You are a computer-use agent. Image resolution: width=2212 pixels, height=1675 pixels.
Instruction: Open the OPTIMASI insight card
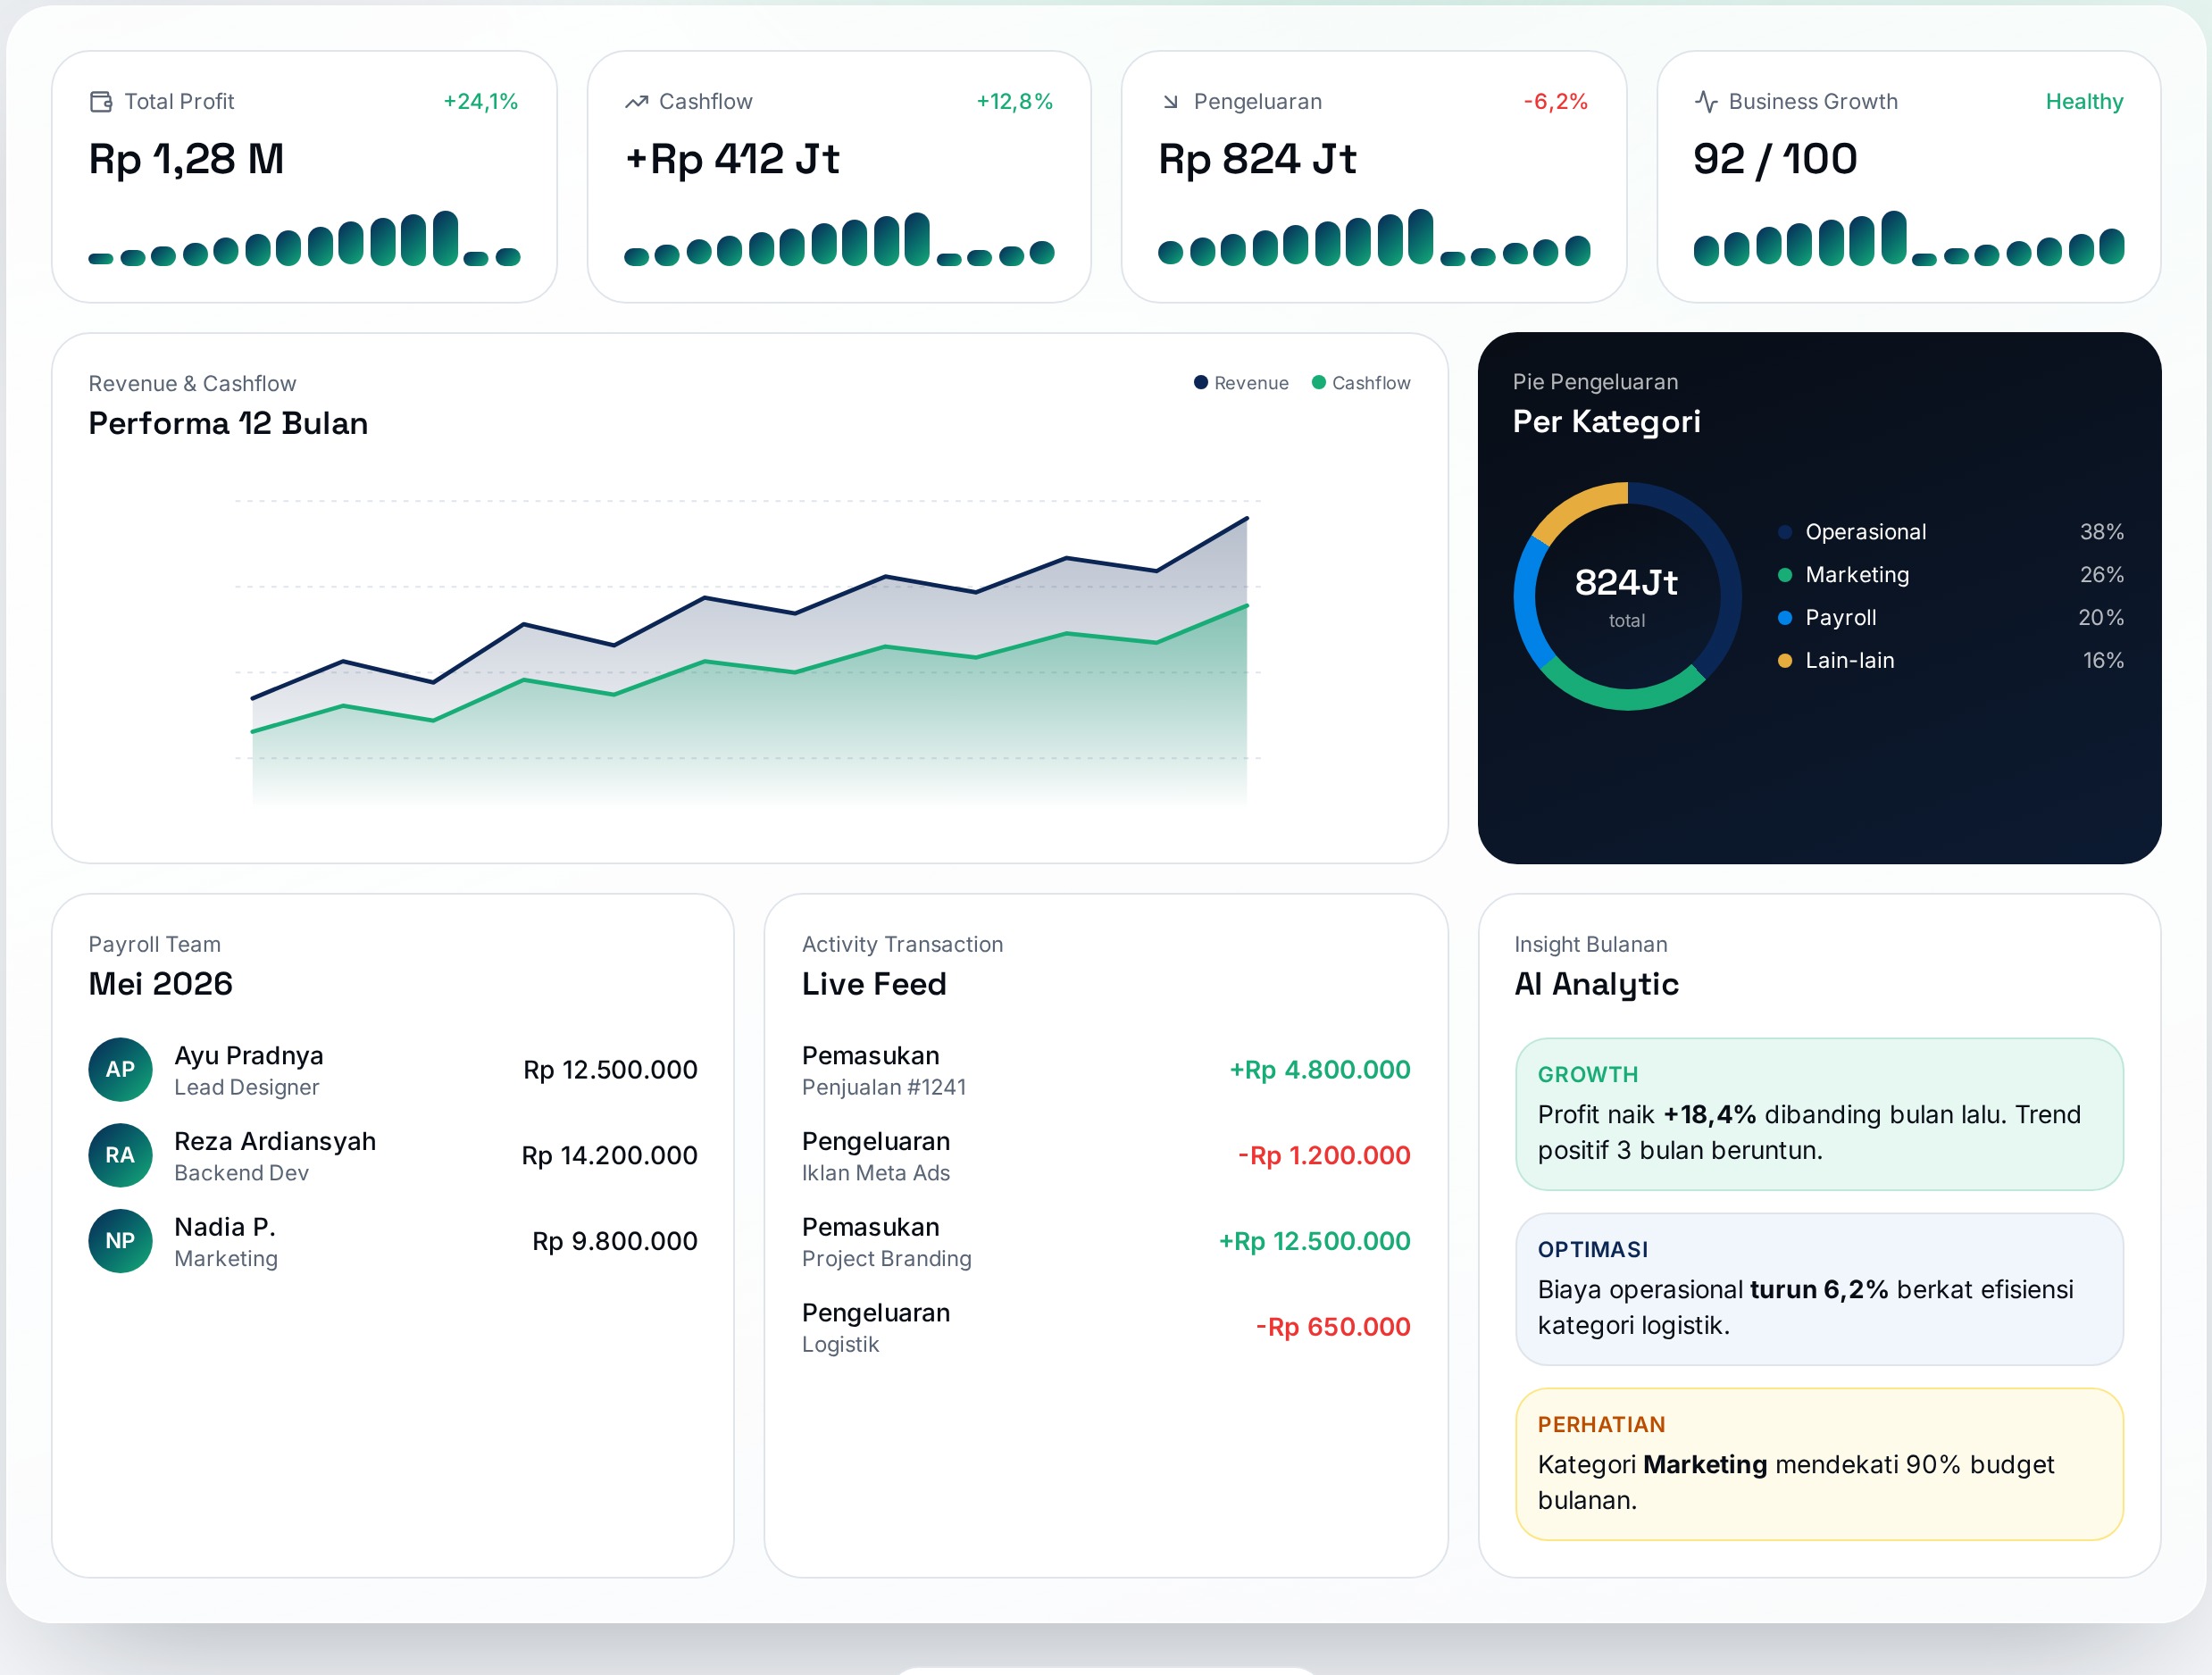(x=1819, y=1289)
